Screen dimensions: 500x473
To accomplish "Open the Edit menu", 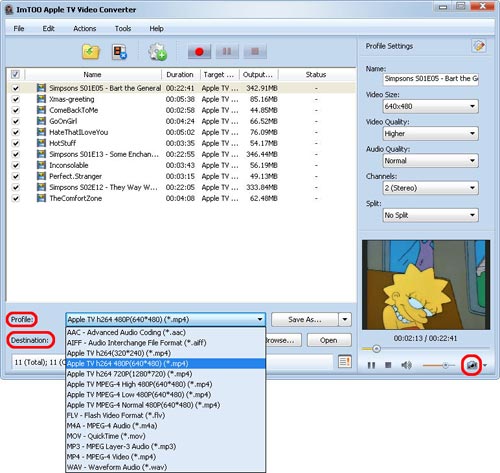I will [48, 28].
